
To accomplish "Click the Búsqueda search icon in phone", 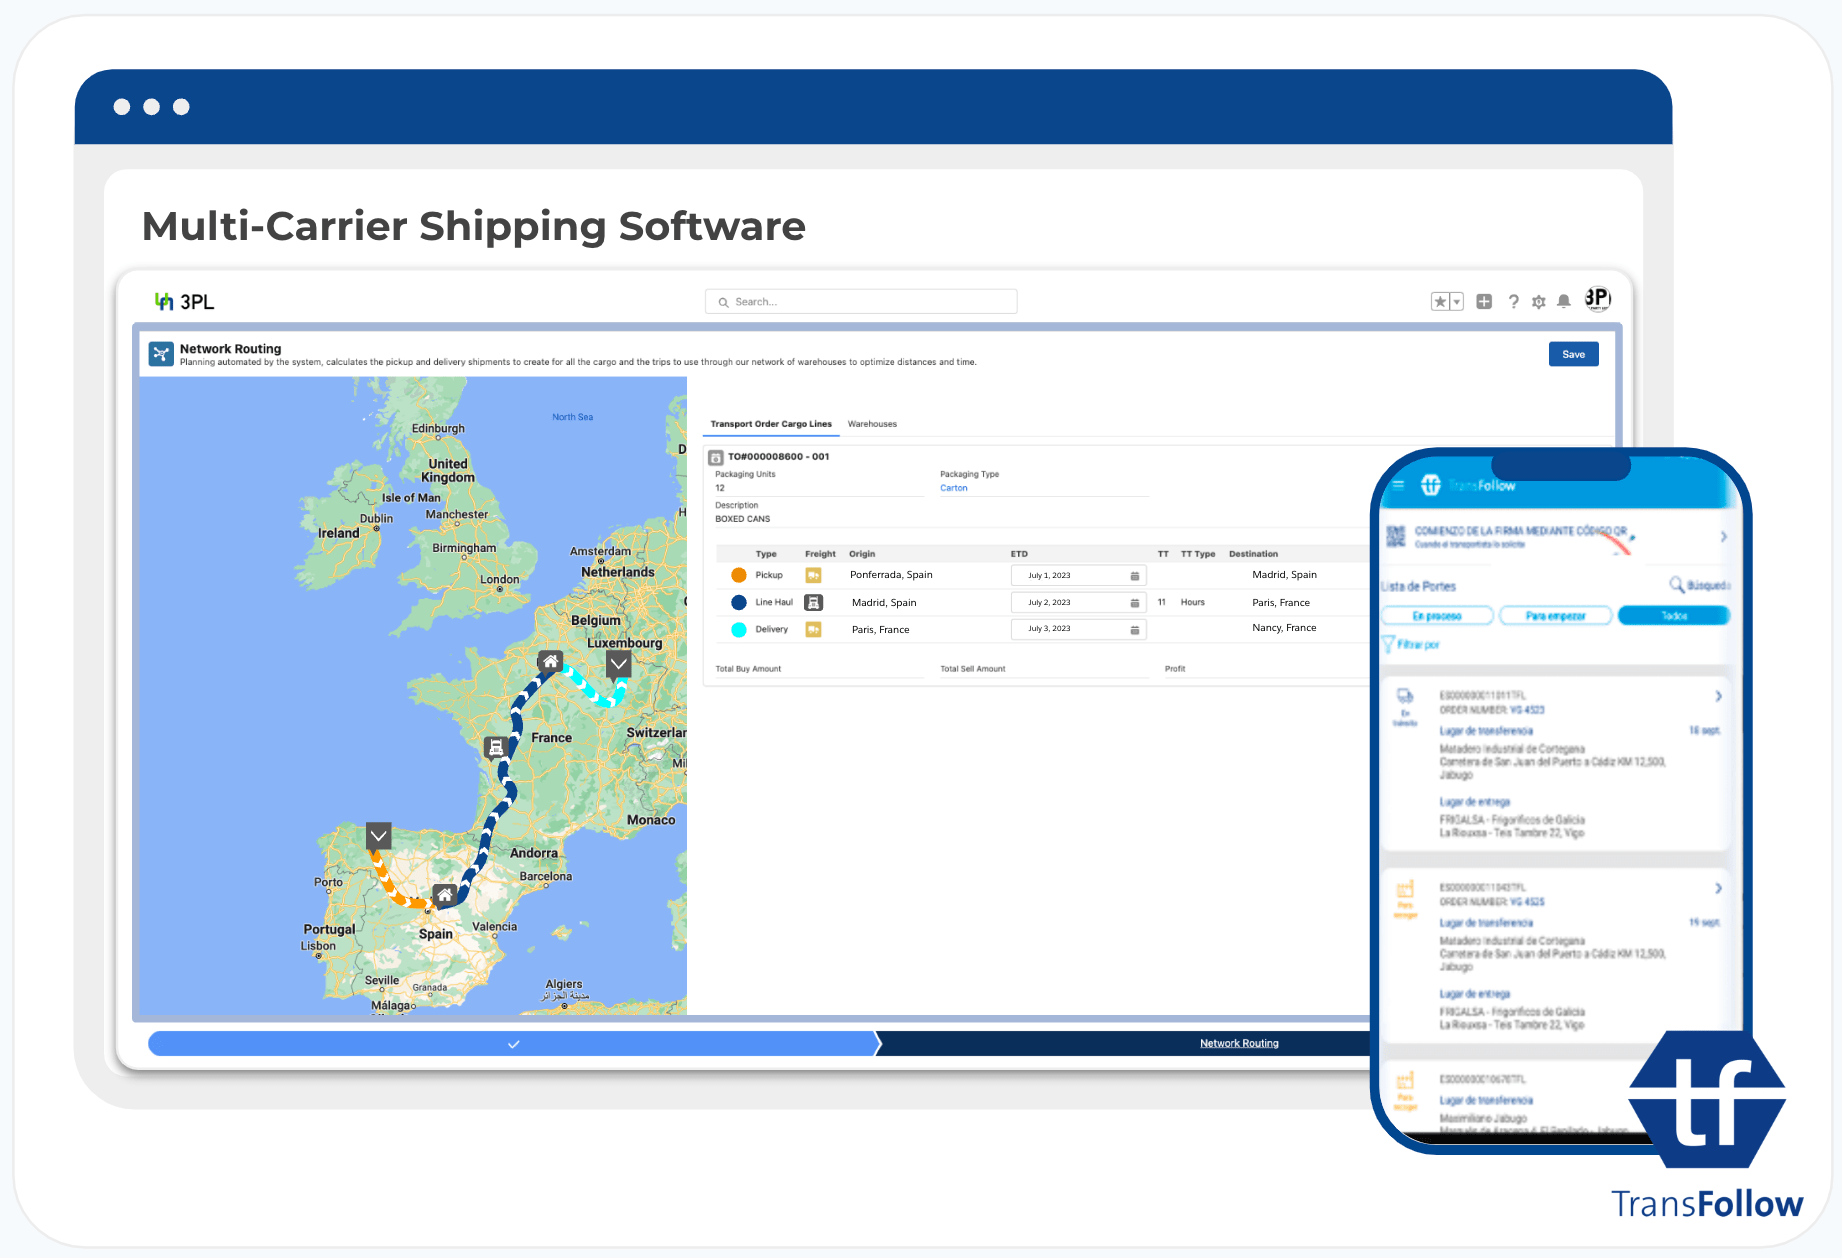I will [1677, 585].
